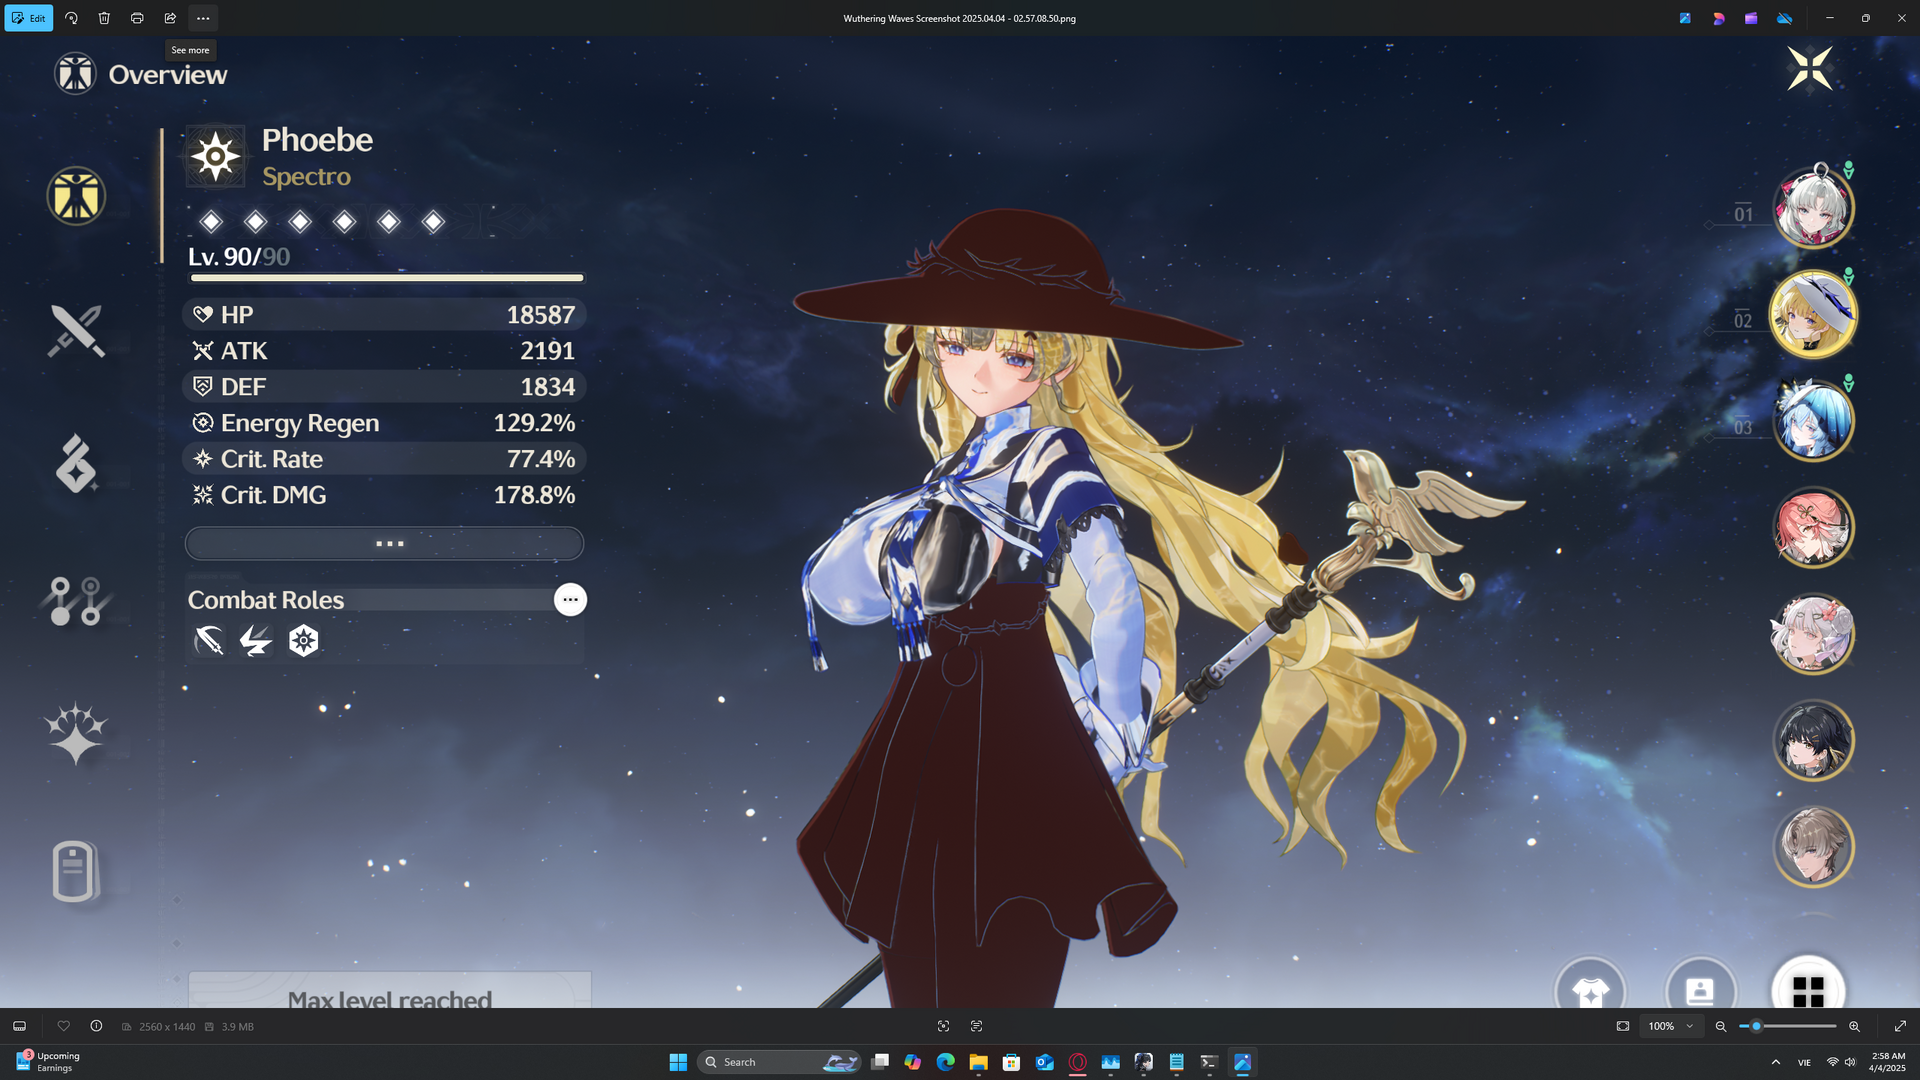The image size is (1920, 1080).
Task: Show file info with the info icon
Action: (x=96, y=1026)
